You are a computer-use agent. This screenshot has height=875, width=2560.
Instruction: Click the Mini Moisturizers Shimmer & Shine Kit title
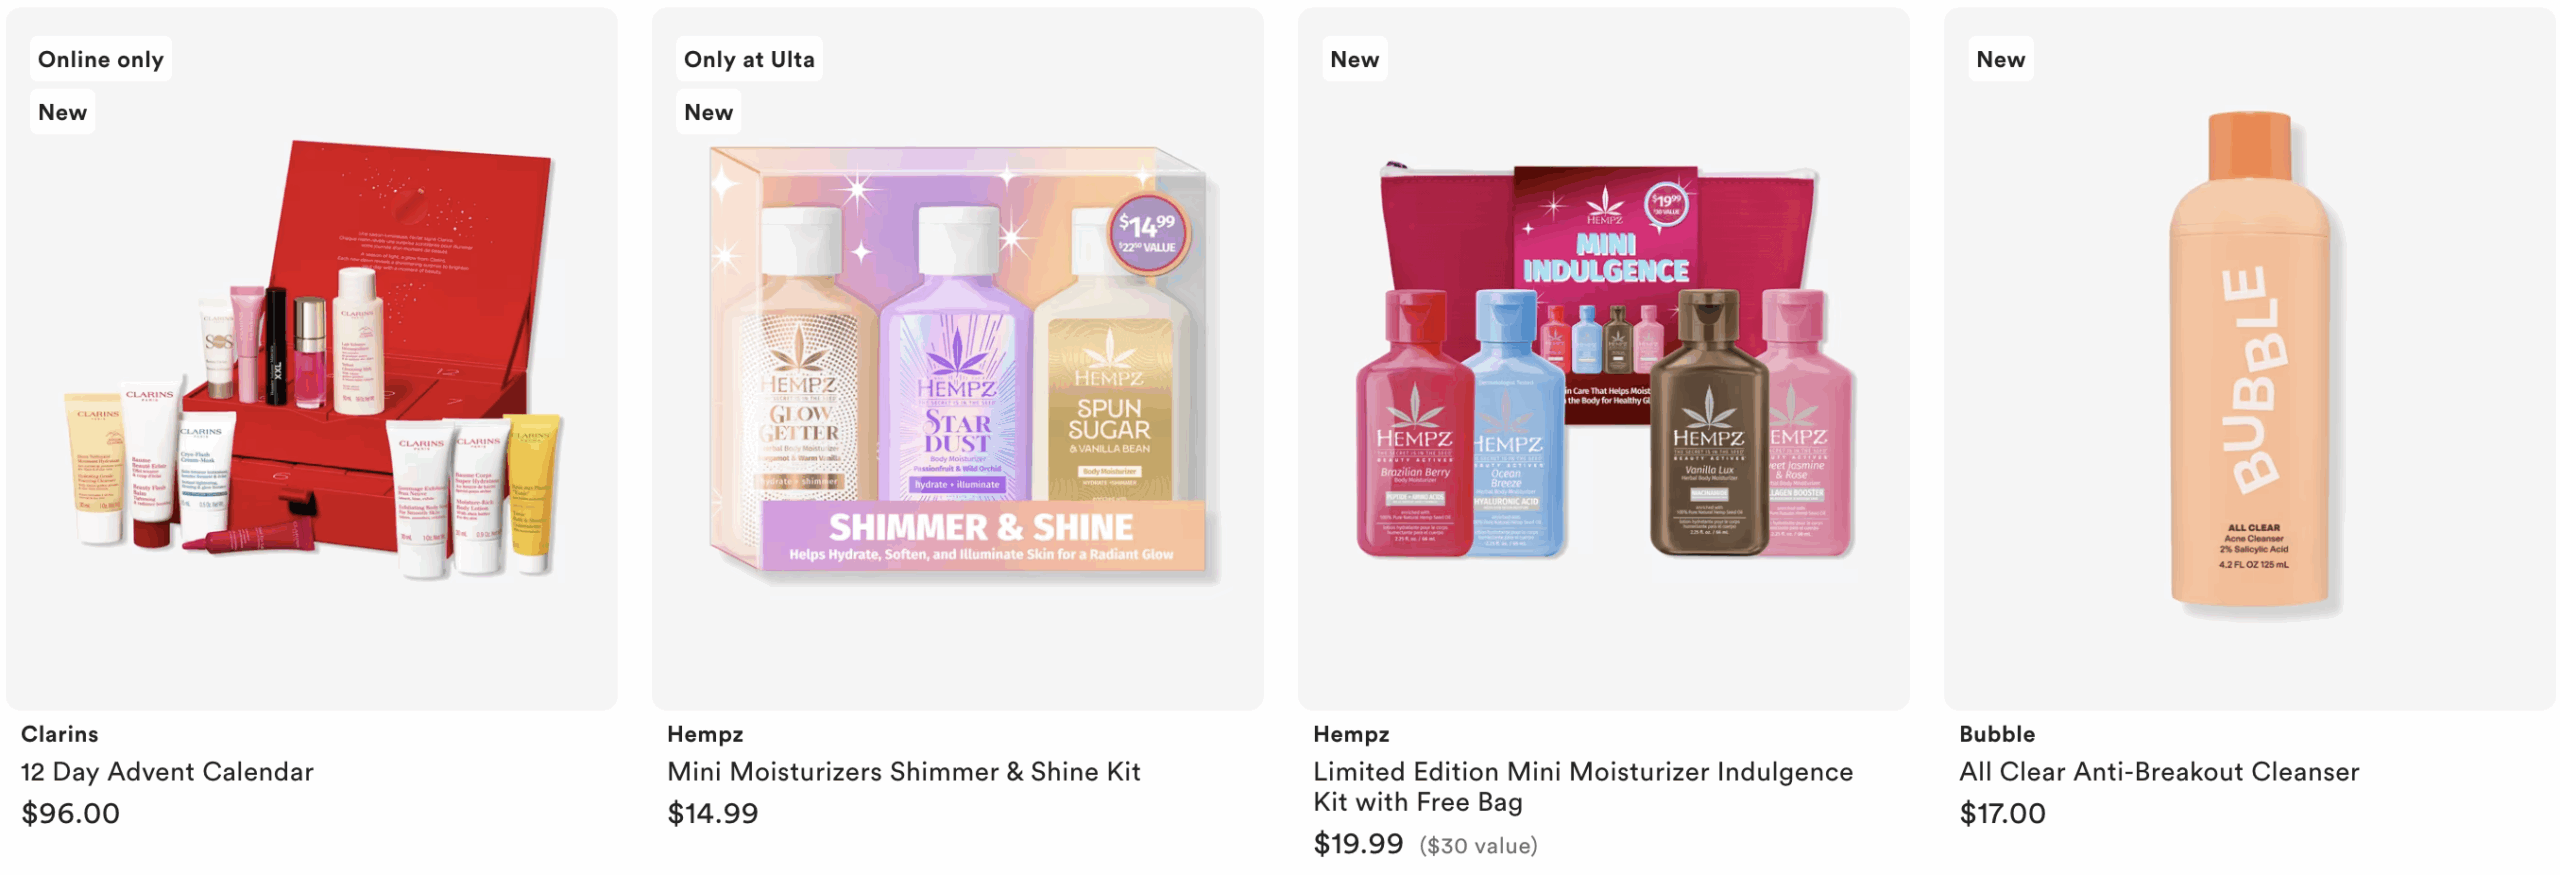click(x=904, y=771)
